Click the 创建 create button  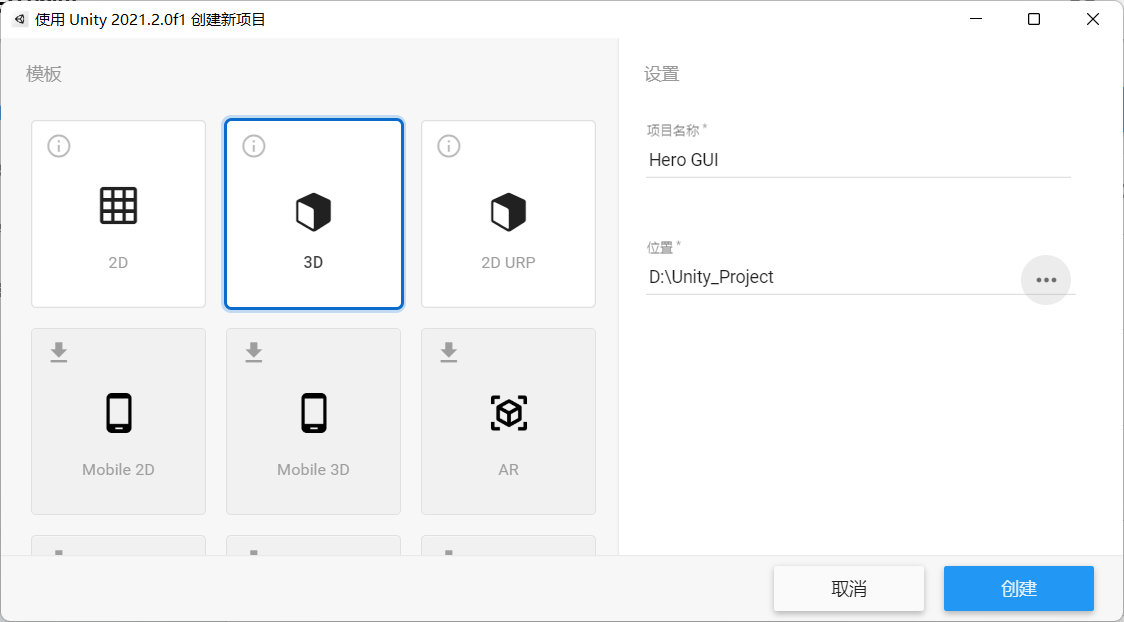pyautogui.click(x=1019, y=589)
